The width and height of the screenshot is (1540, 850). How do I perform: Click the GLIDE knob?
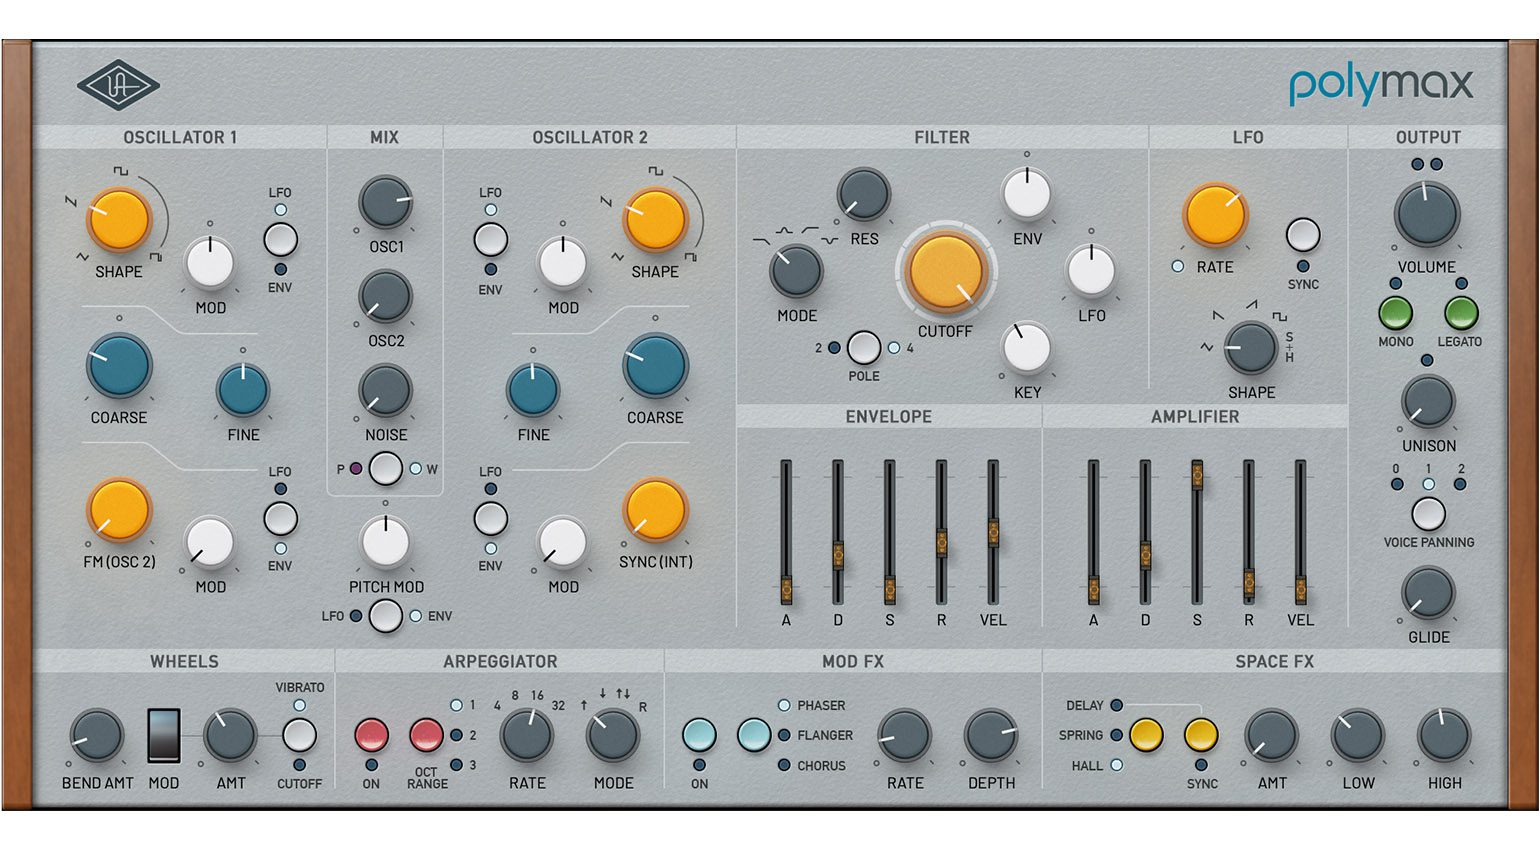pos(1428,592)
